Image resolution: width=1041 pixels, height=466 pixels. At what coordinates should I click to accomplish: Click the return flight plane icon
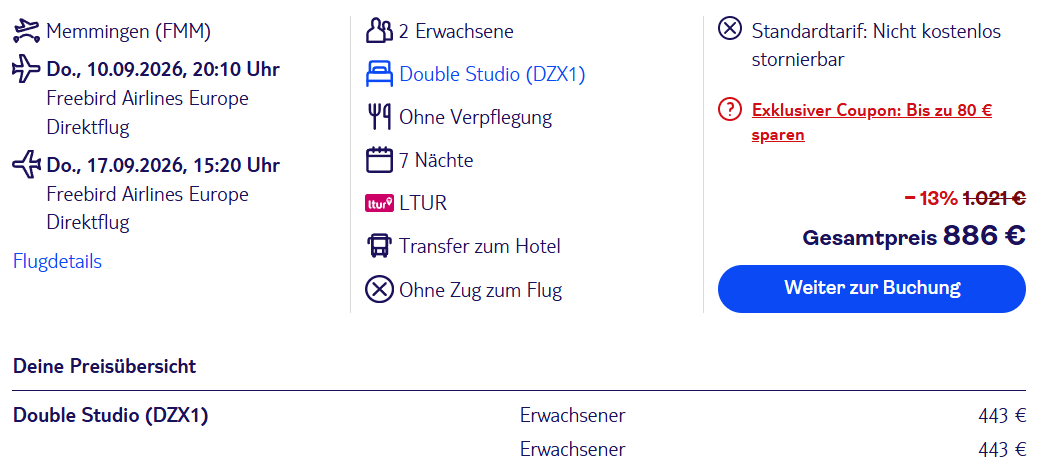pyautogui.click(x=27, y=165)
